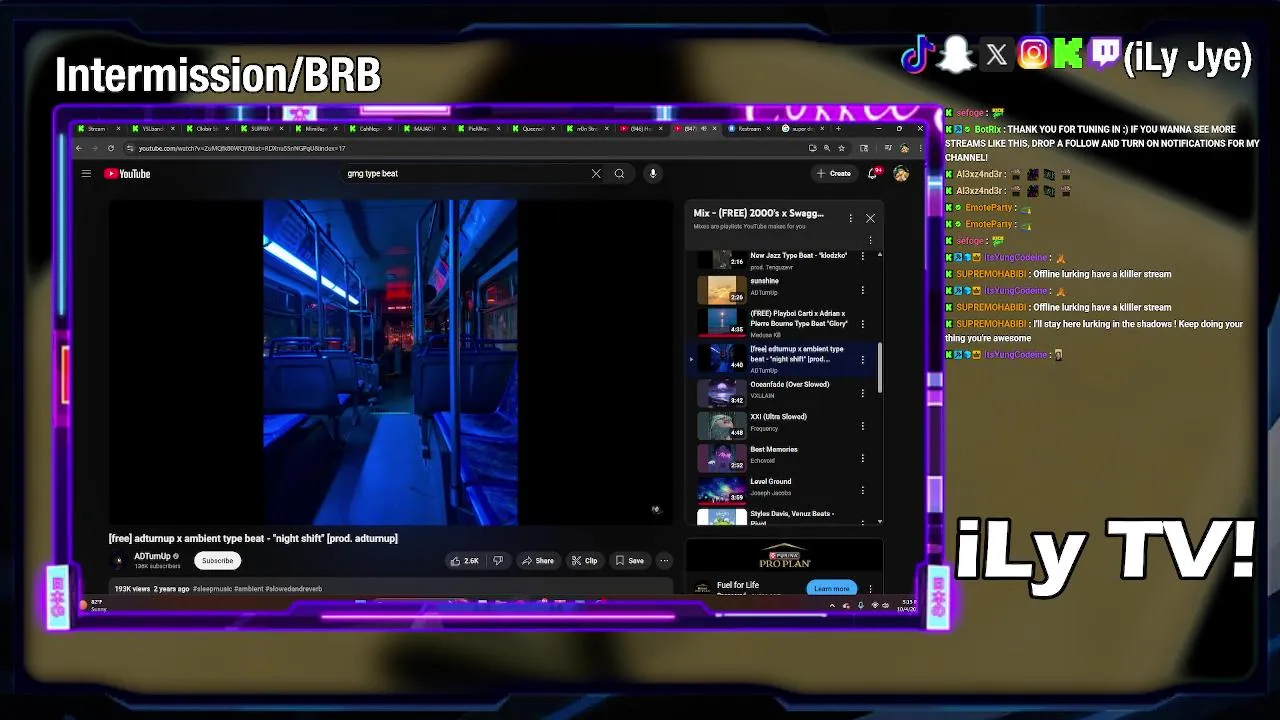Screen dimensions: 1280x720
Task: Switch to the CahNop browser tab
Action: [370, 128]
